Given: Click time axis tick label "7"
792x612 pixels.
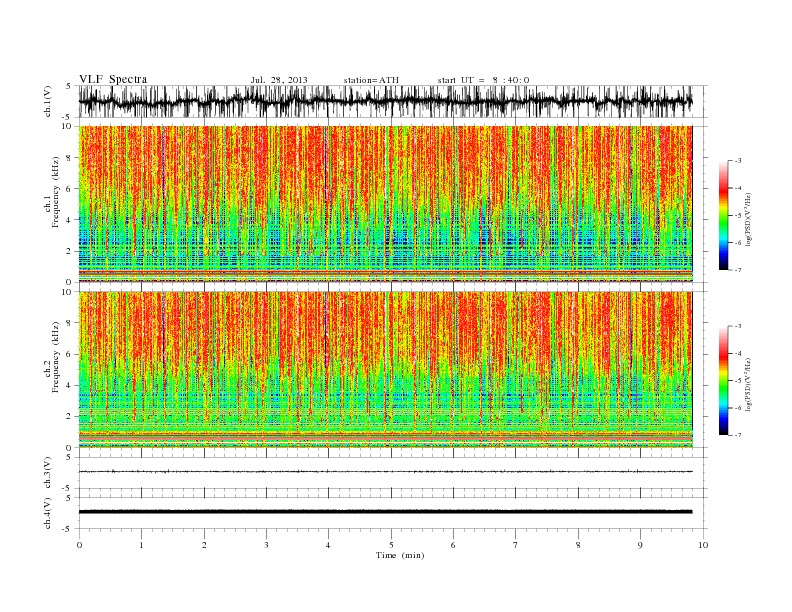Looking at the screenshot, I should 516,545.
